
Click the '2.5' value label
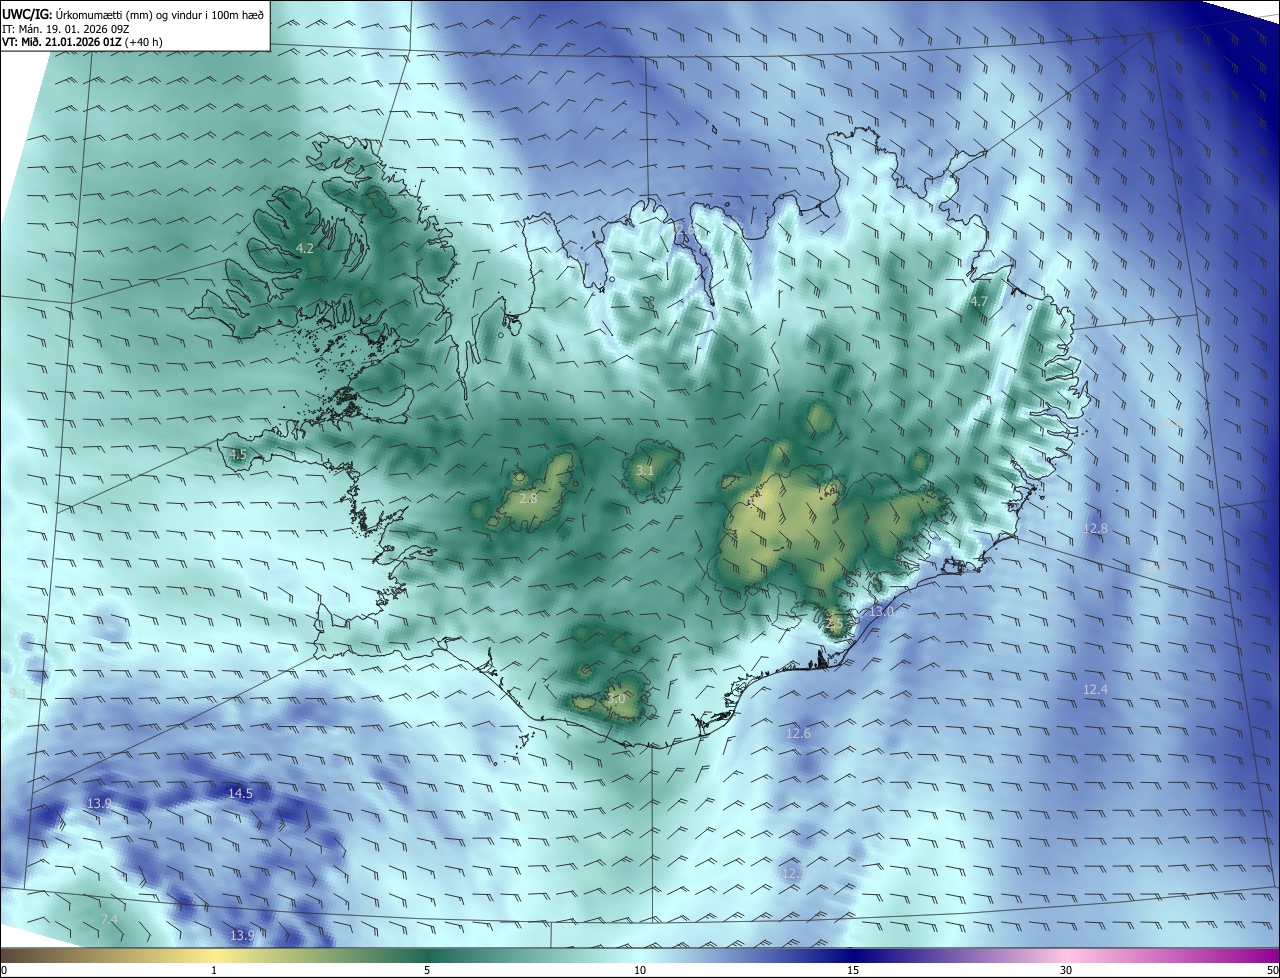coord(836,622)
